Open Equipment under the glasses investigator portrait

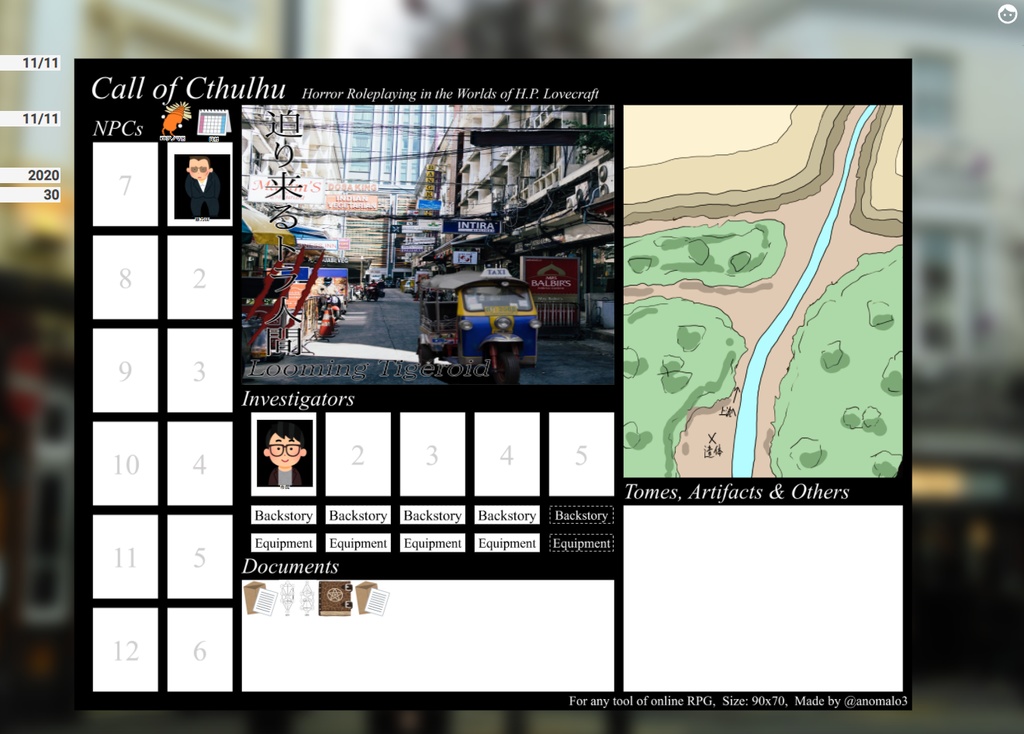click(x=283, y=543)
